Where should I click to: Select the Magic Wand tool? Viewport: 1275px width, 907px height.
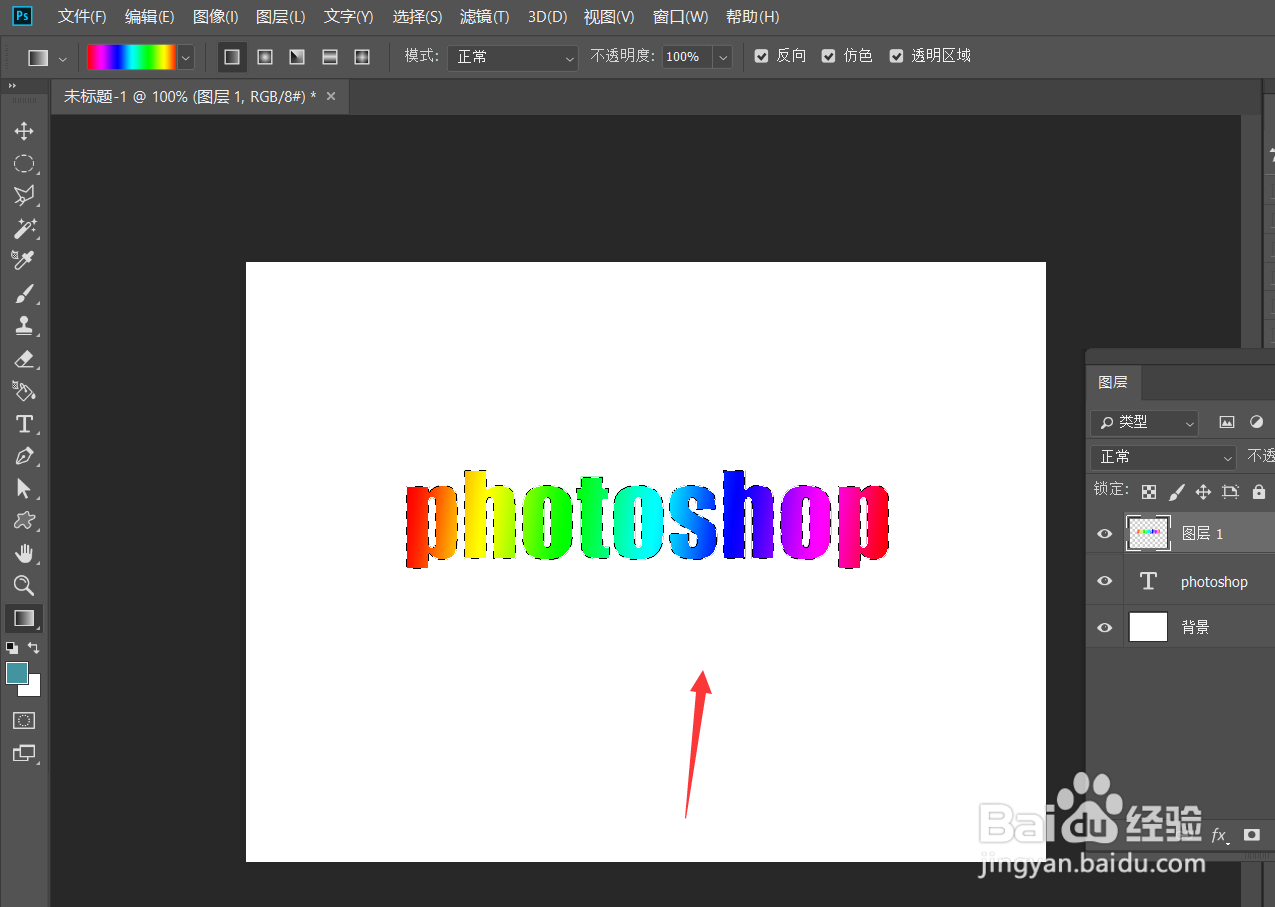tap(24, 228)
